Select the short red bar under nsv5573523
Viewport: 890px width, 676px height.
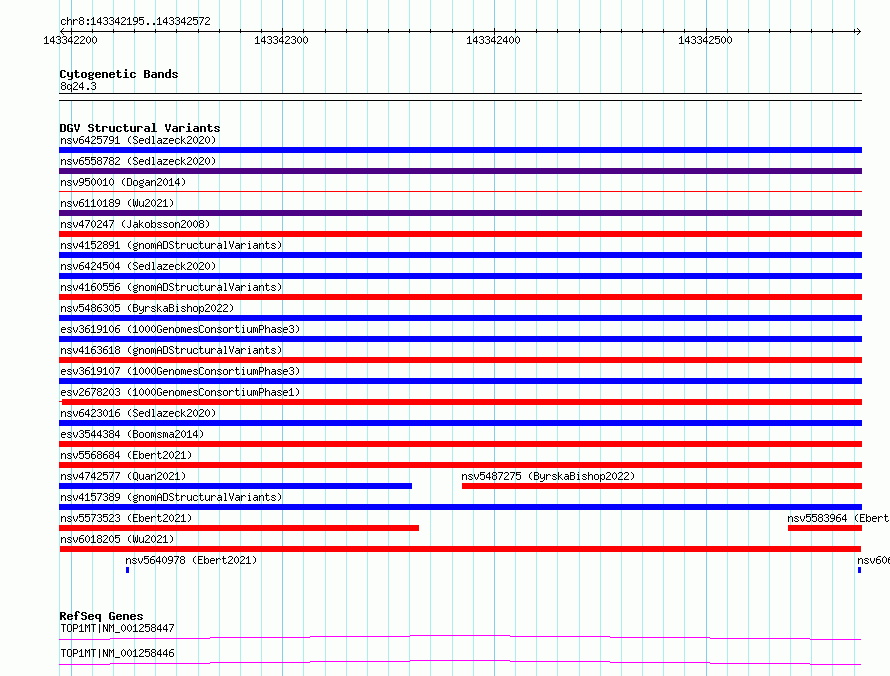point(239,528)
